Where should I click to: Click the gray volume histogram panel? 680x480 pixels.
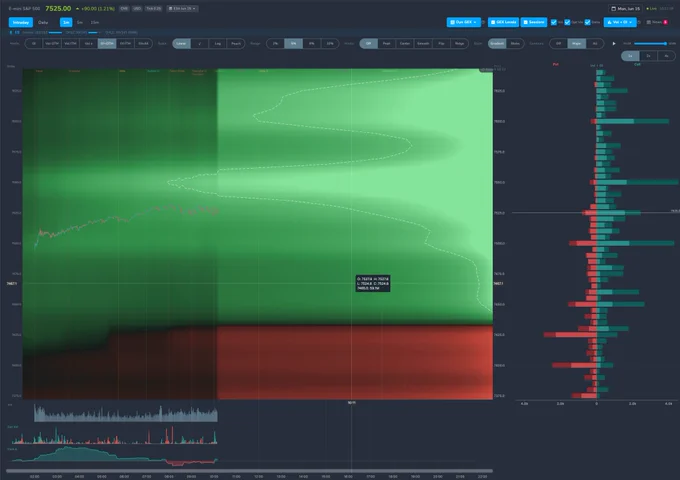point(126,414)
